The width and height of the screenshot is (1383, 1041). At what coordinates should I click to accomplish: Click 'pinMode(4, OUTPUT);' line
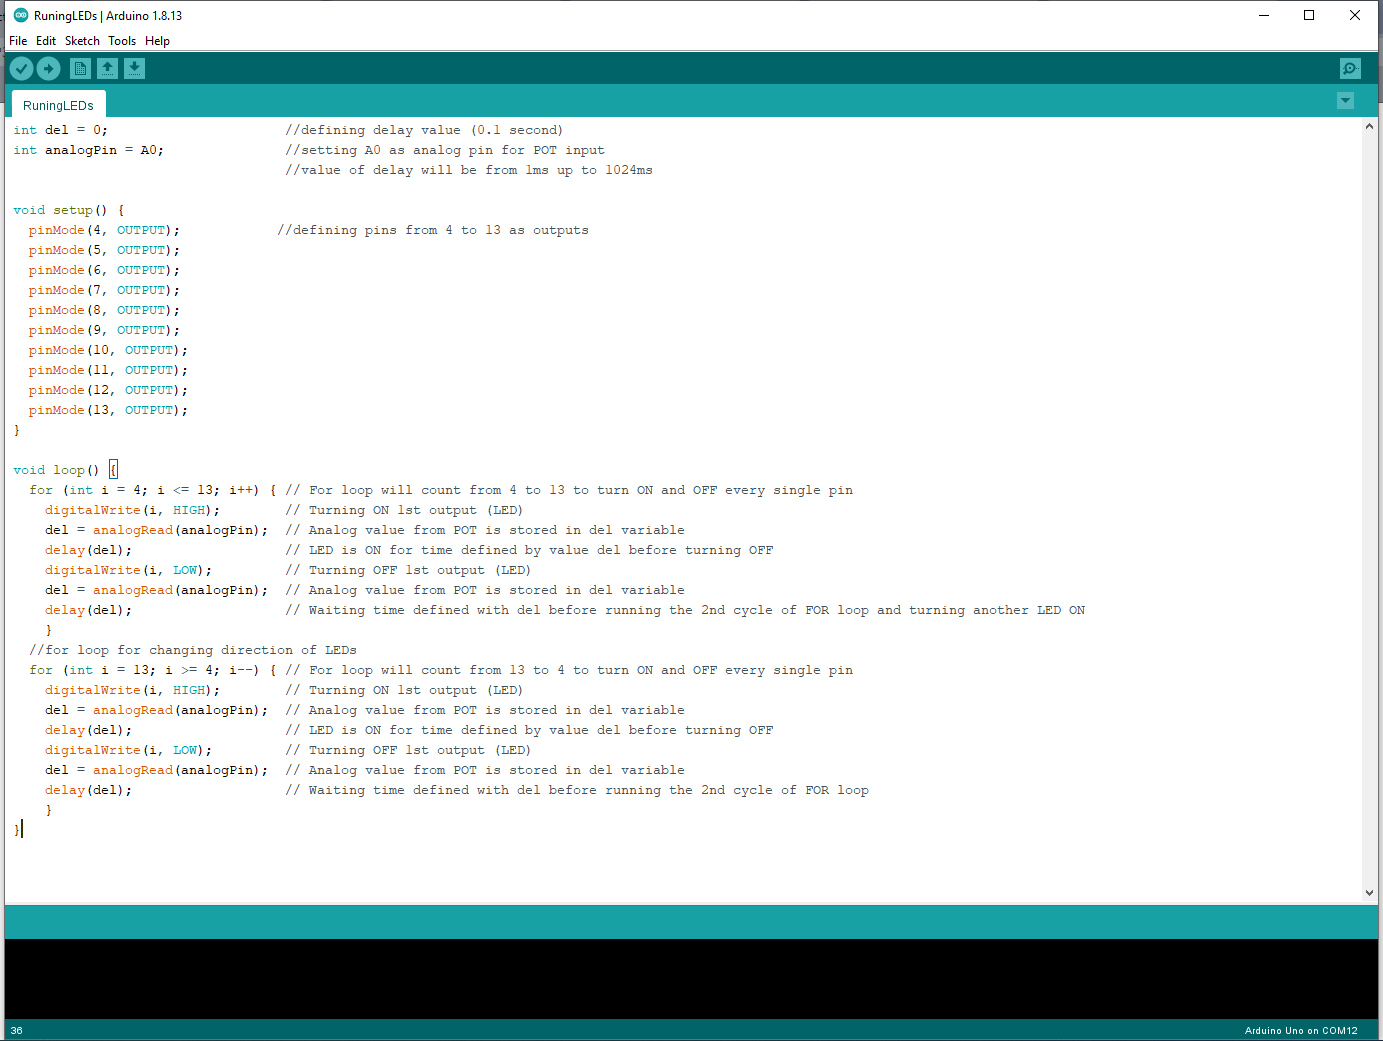click(x=104, y=230)
